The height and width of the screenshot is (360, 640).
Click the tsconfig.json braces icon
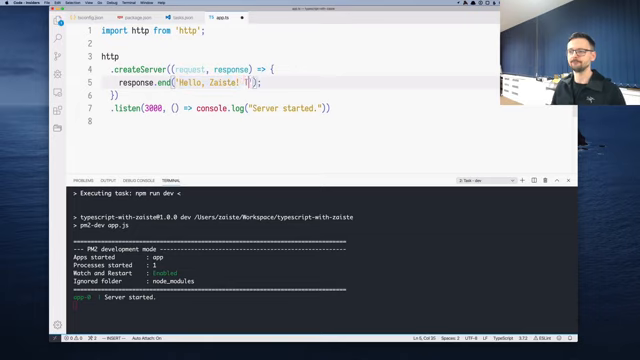click(73, 18)
